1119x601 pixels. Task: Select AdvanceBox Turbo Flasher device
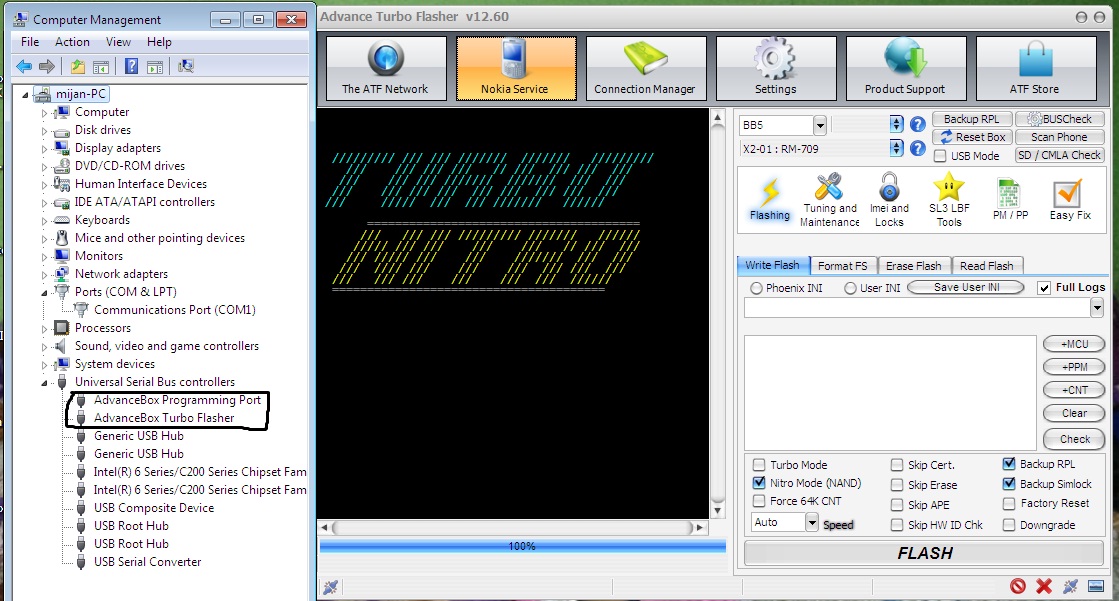(x=163, y=418)
